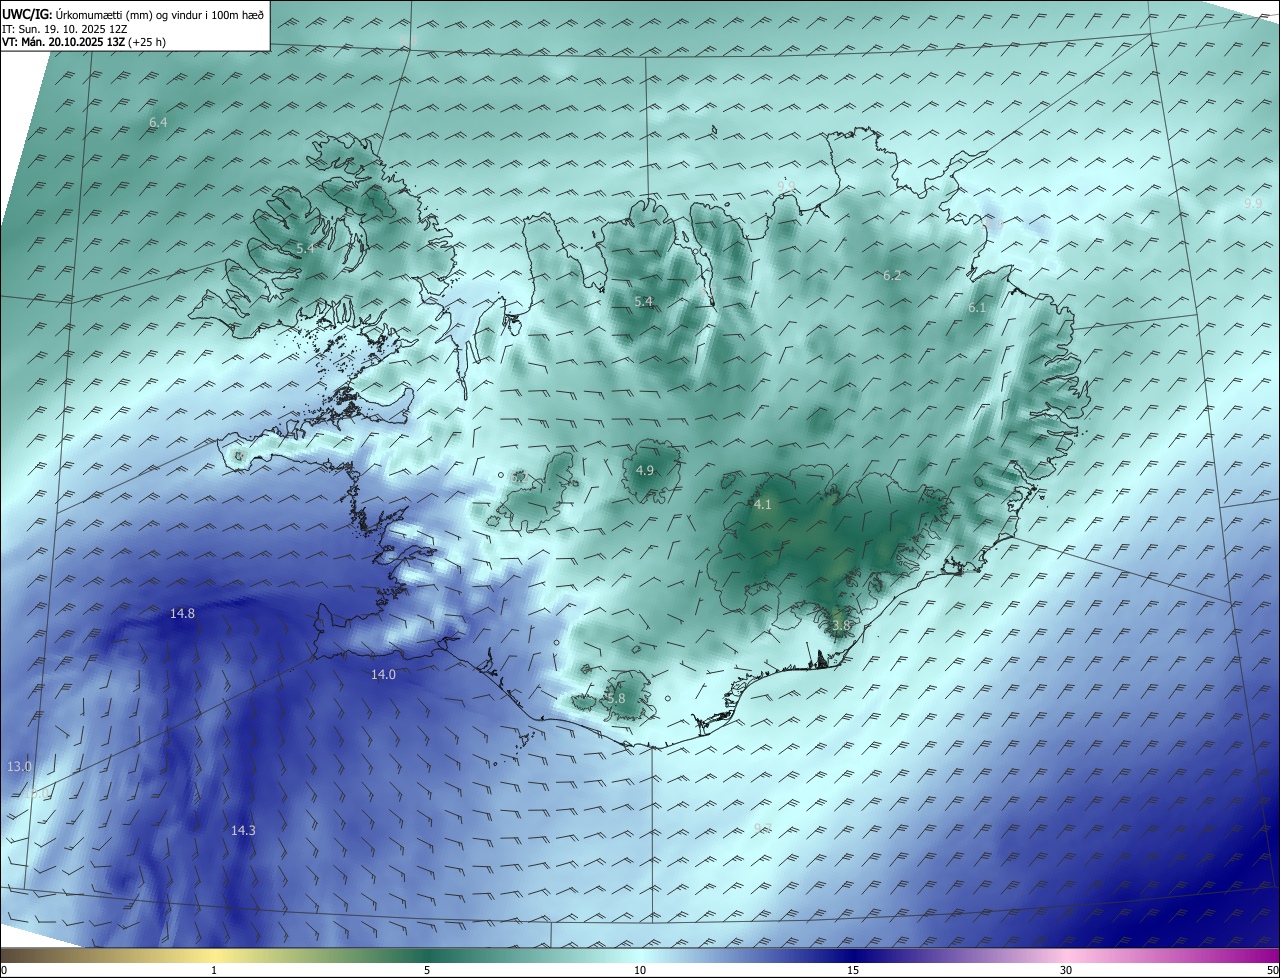Image resolution: width=1280 pixels, height=978 pixels.
Task: Click the 14.3 value over the southwest ocean
Action: (x=243, y=830)
